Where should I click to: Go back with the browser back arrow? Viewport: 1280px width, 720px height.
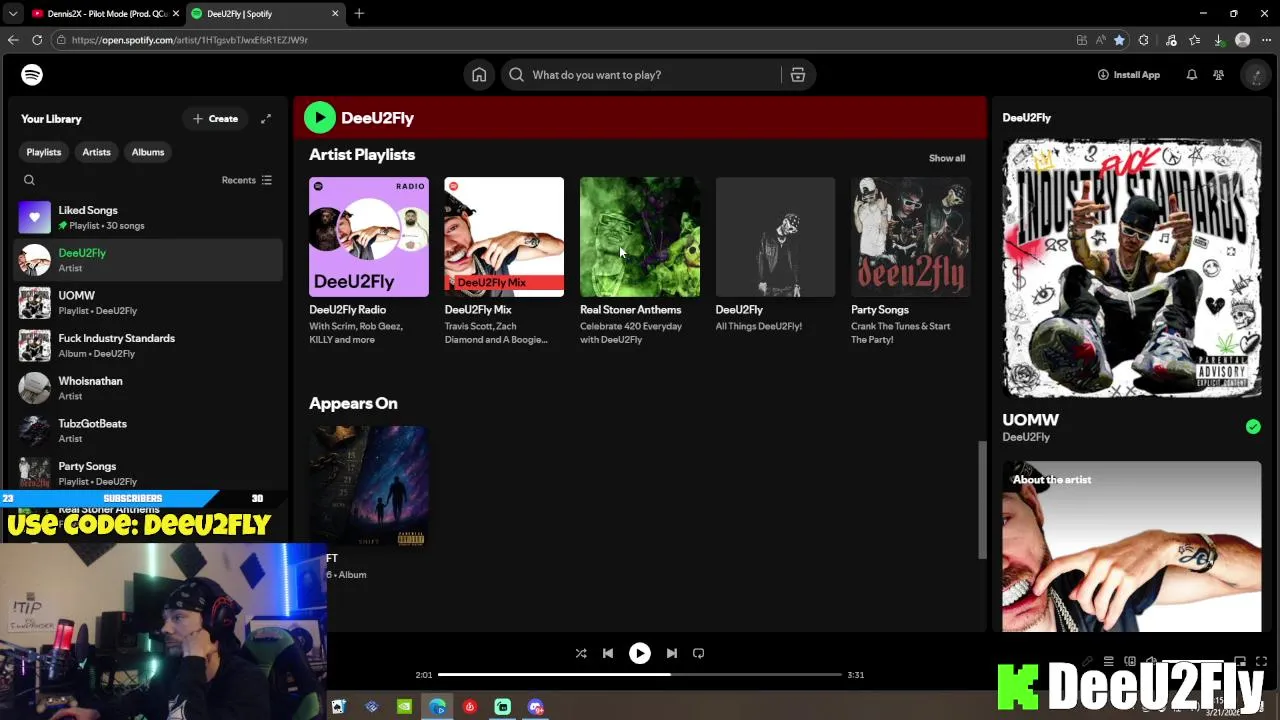[x=13, y=40]
